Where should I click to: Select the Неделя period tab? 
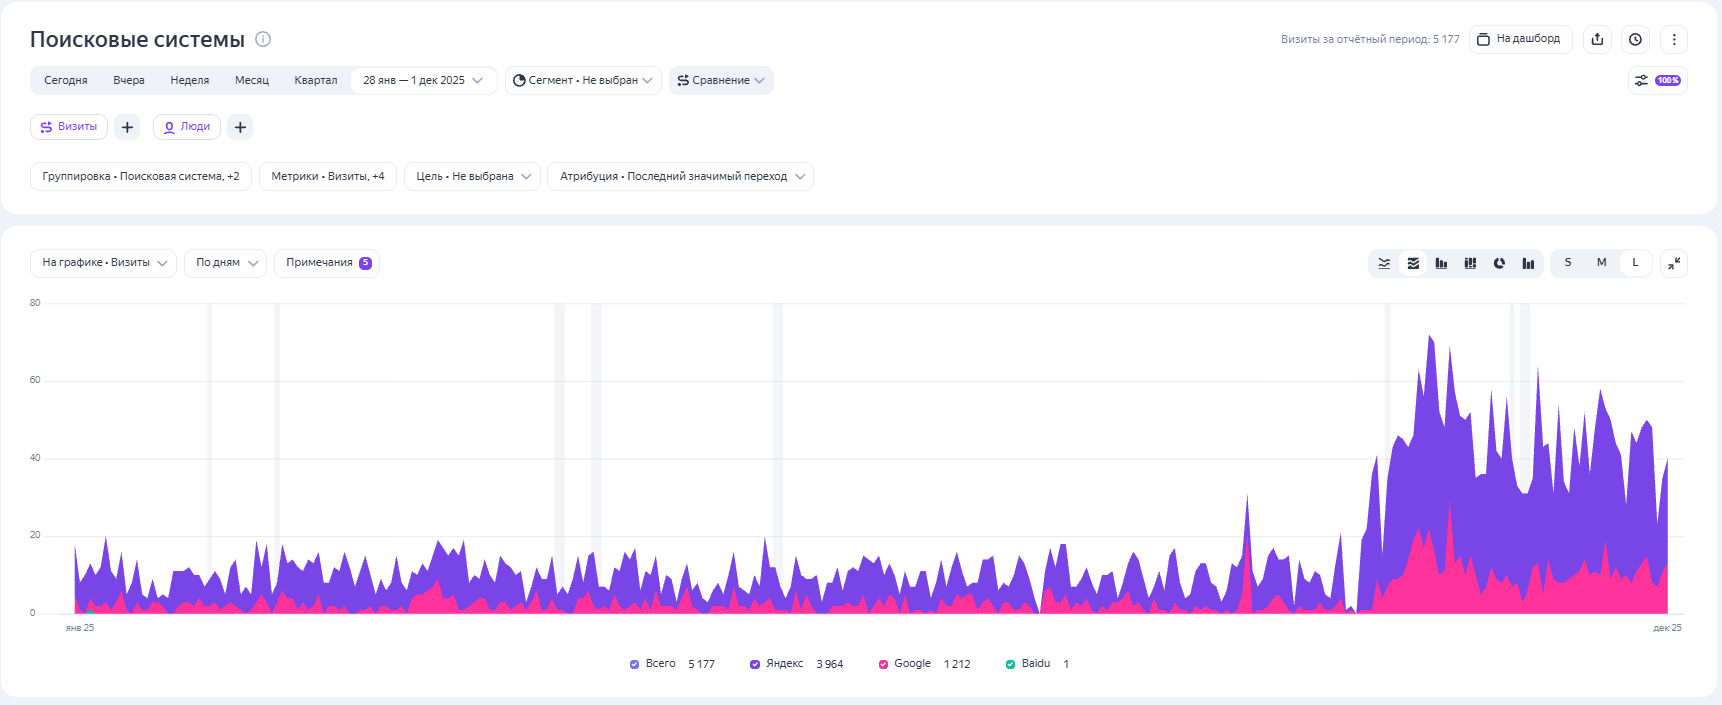coord(189,80)
